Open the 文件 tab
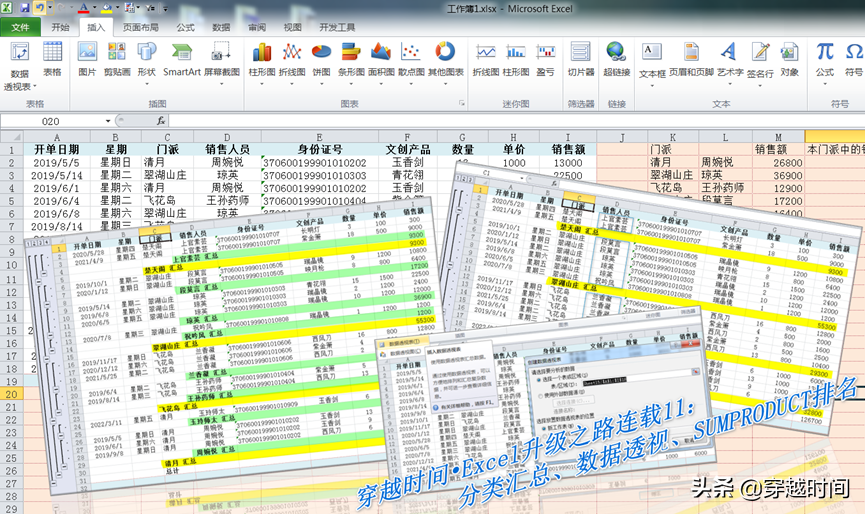Image resolution: width=865 pixels, height=514 pixels. pos(20,27)
